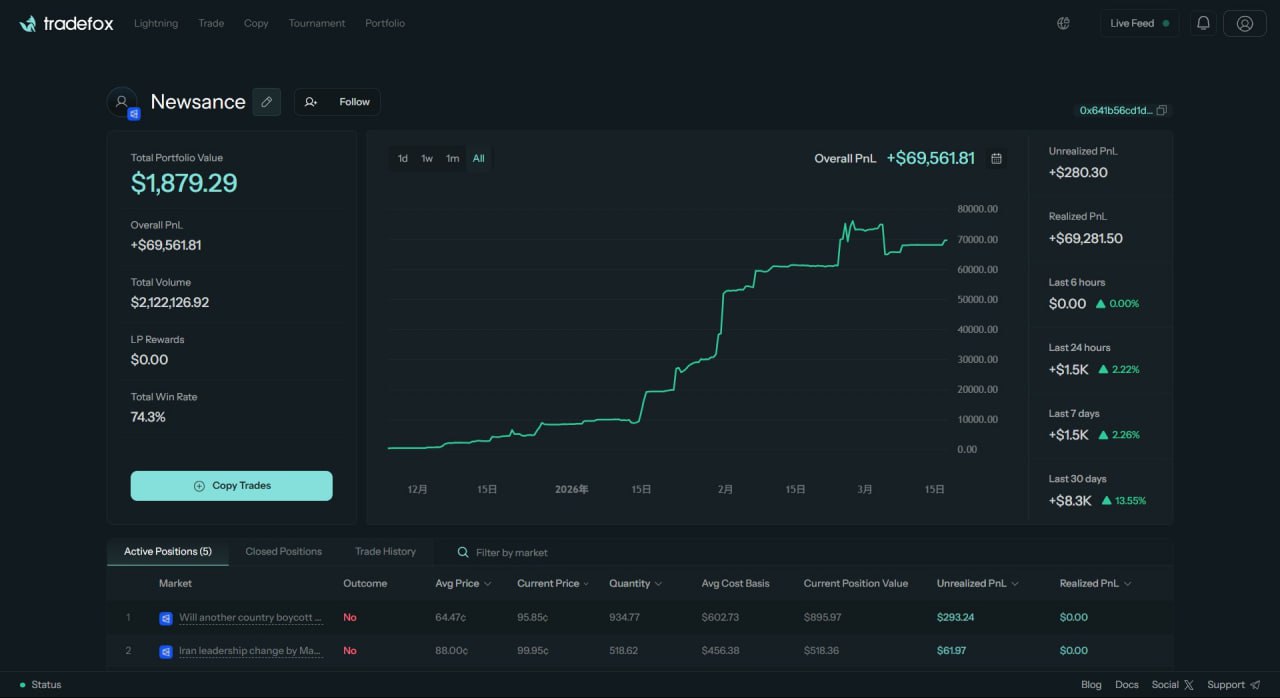Copy the 0x641b56cd1d wallet address
1280x698 pixels.
[x=1160, y=110]
